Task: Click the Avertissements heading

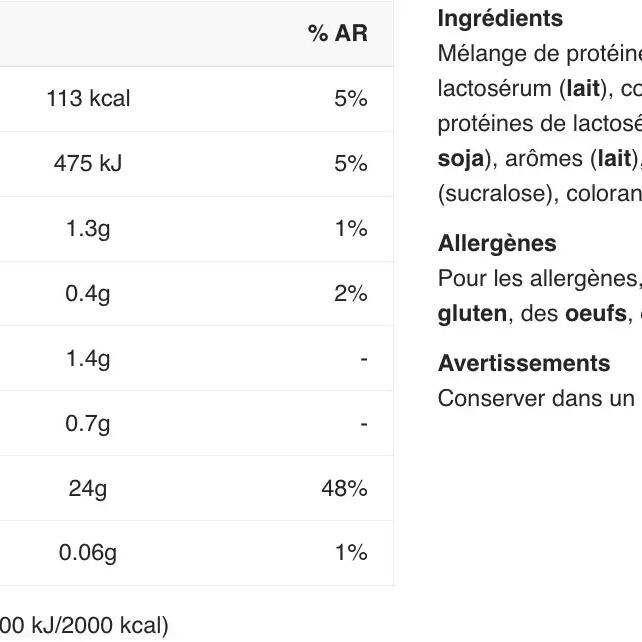Action: click(524, 364)
